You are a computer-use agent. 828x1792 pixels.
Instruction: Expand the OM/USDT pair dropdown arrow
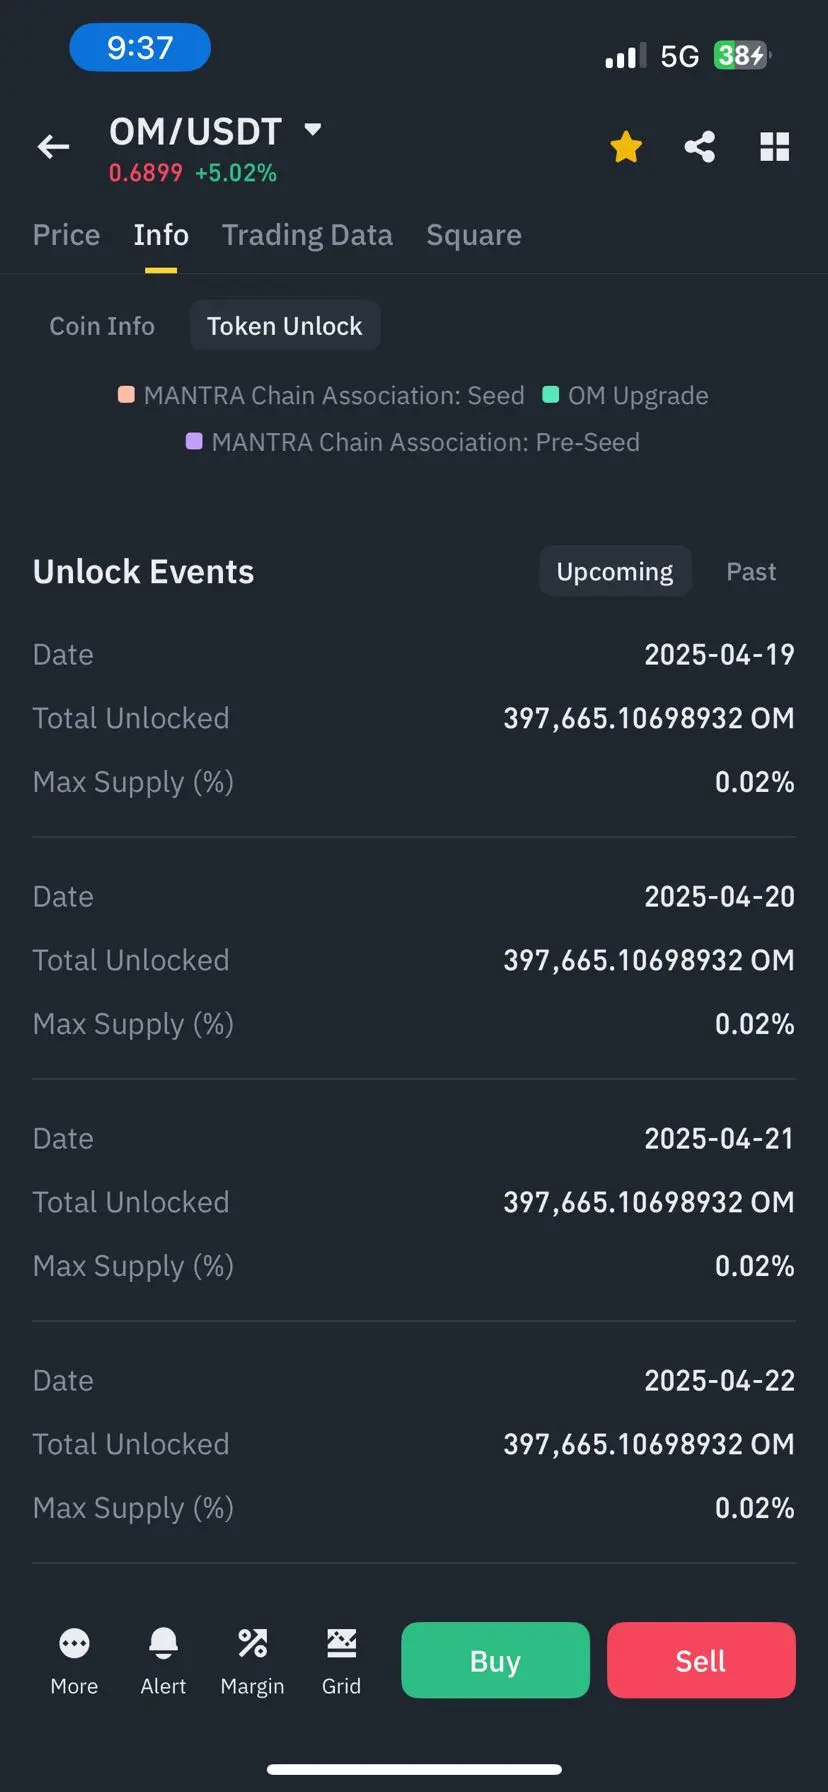(x=313, y=129)
